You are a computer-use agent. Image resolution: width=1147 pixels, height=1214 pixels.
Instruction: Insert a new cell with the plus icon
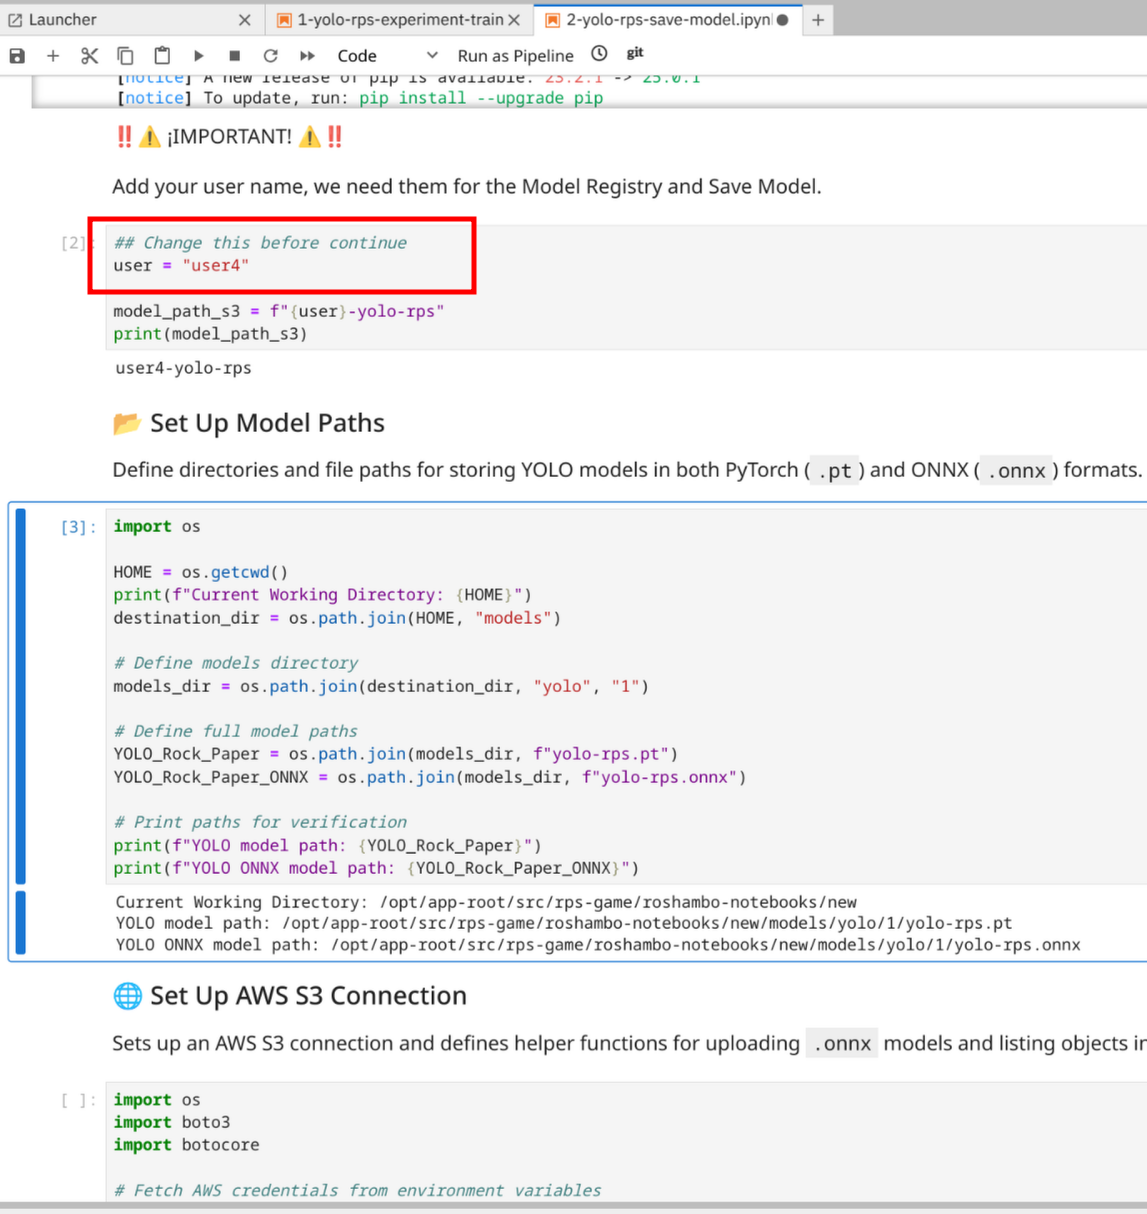coord(53,56)
